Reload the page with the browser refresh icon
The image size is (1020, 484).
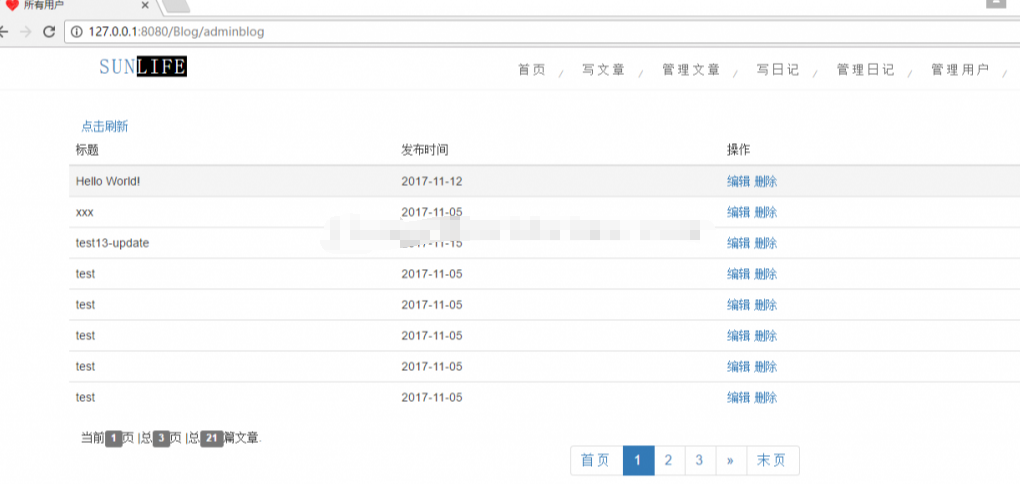pyautogui.click(x=48, y=31)
